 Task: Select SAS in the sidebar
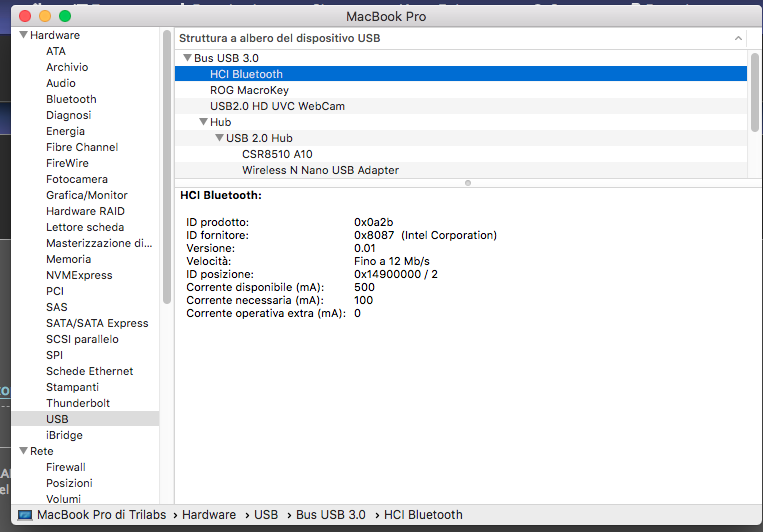57,307
